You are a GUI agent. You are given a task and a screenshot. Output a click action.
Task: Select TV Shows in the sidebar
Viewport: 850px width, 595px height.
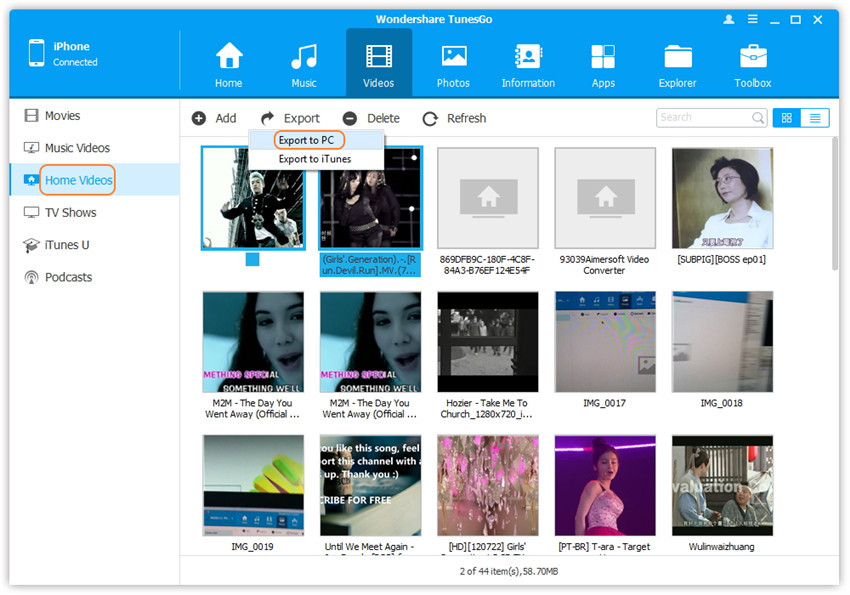[x=70, y=212]
